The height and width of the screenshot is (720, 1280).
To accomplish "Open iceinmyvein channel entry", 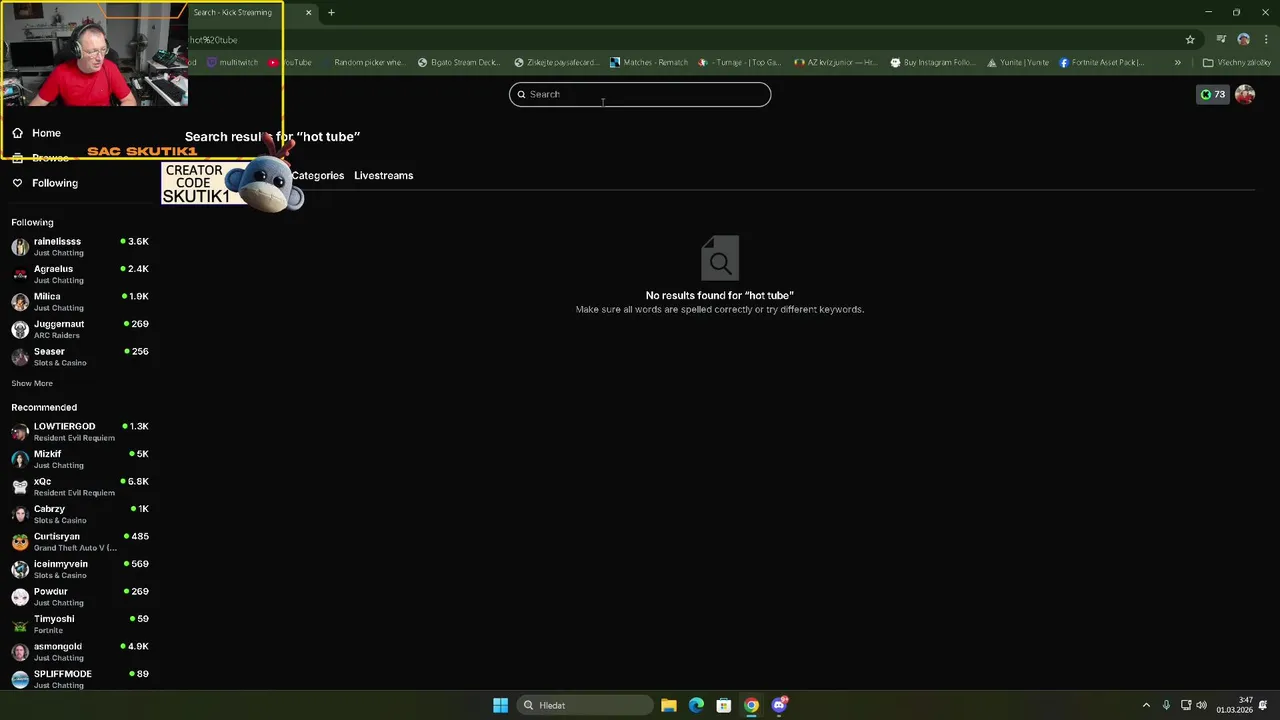I will pos(80,569).
